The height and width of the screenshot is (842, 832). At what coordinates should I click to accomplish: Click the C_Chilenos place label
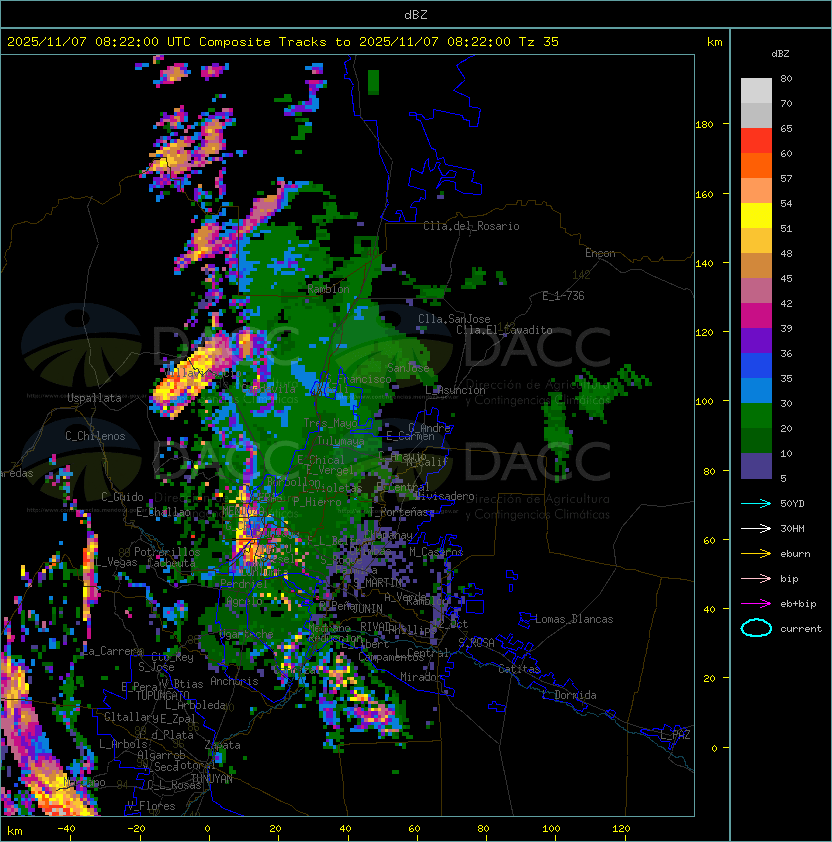point(95,436)
